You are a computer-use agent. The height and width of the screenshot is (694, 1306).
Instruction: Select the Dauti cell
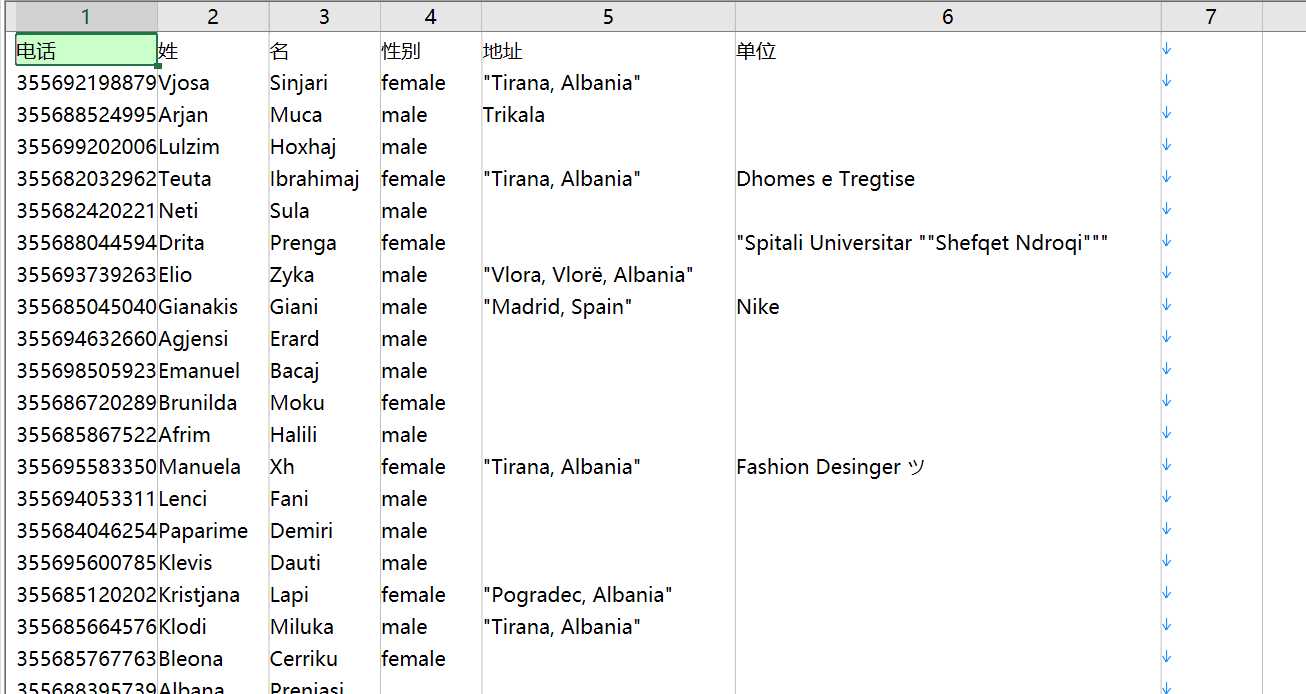click(x=325, y=563)
